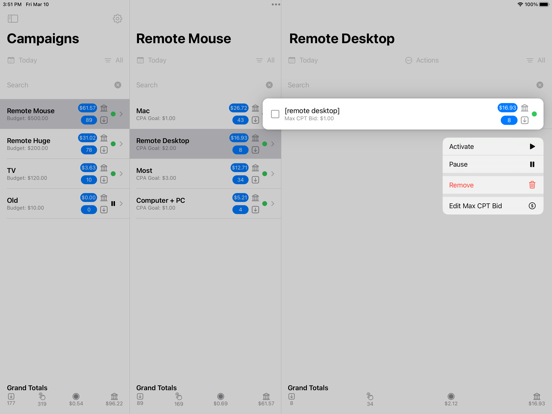Click the All filter in the Remote Mouse column
552x414 pixels.
click(x=265, y=60)
